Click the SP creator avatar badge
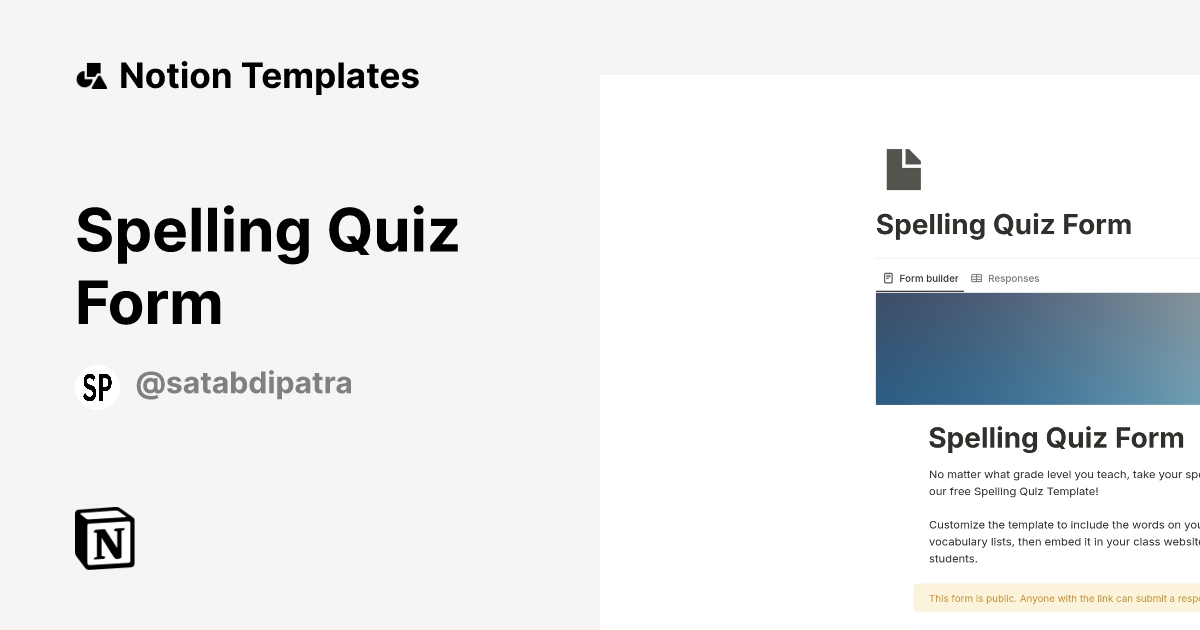The width and height of the screenshot is (1200, 630). 97,386
